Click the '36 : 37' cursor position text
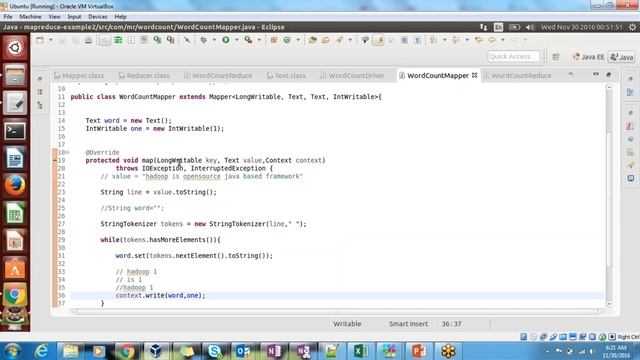This screenshot has width=640, height=360. (x=451, y=324)
